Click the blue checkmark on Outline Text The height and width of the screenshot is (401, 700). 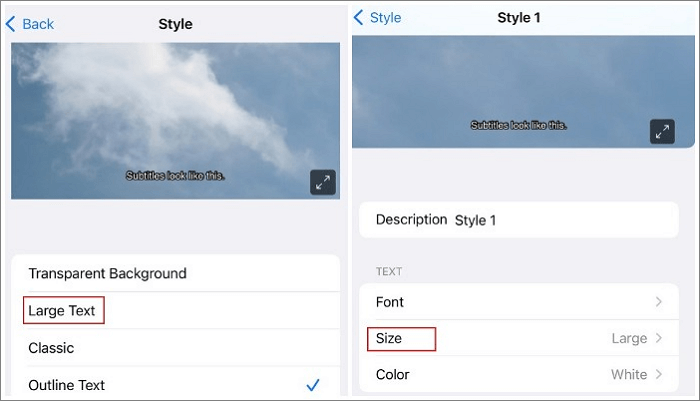tap(313, 385)
